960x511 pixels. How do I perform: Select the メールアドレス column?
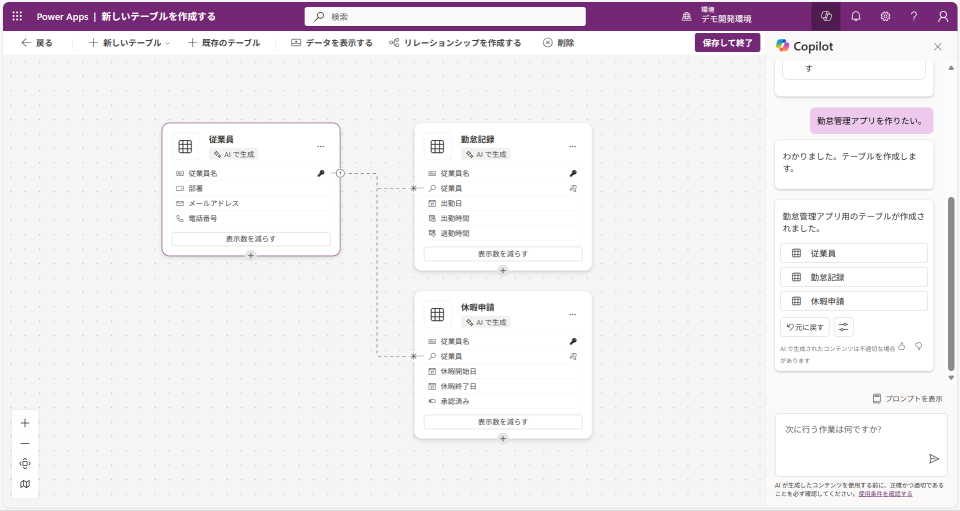point(251,203)
